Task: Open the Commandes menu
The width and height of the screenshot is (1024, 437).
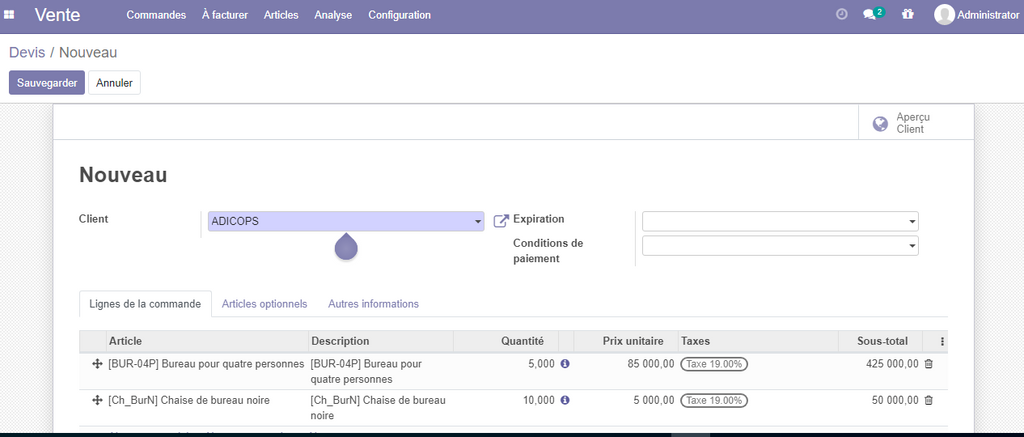Action: (x=155, y=15)
